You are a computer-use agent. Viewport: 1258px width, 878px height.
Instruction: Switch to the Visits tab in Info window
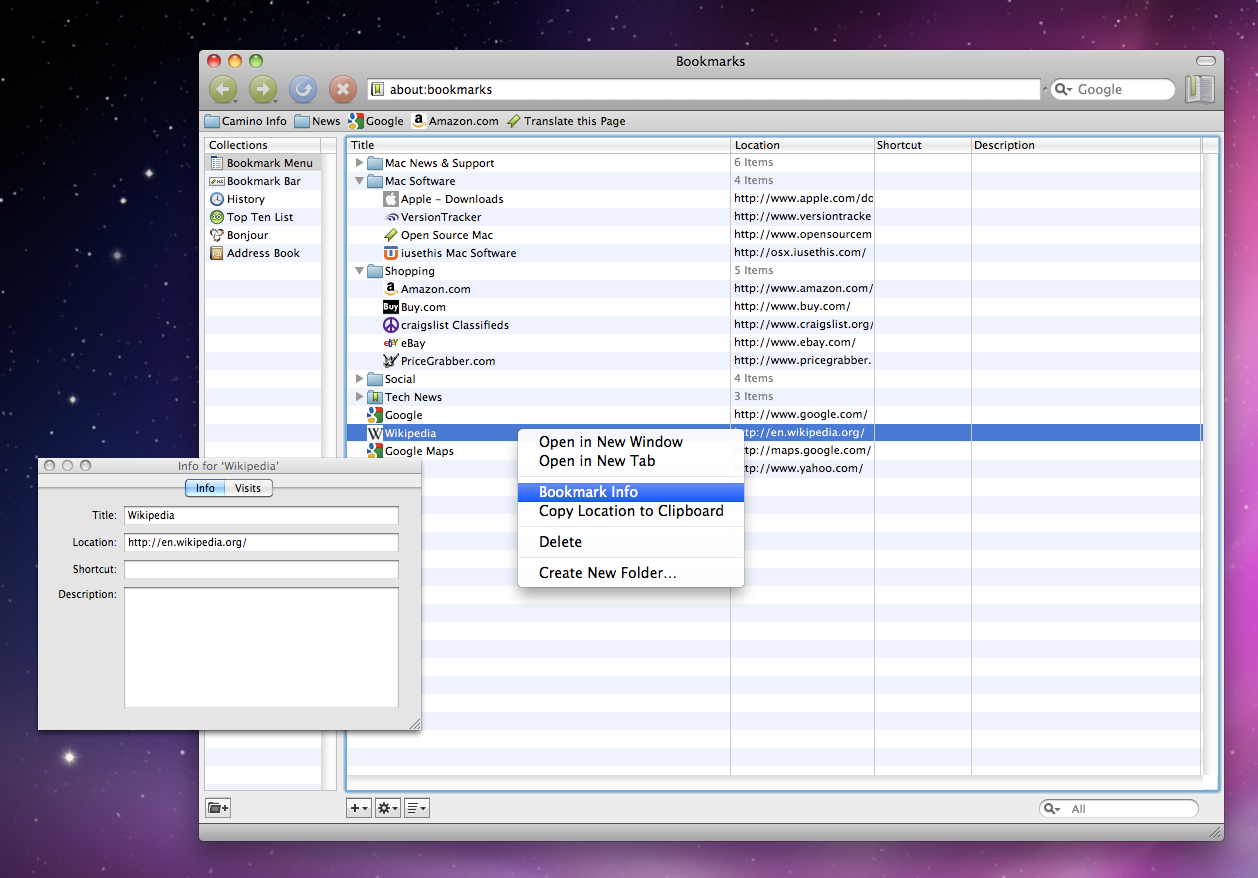pyautogui.click(x=248, y=488)
